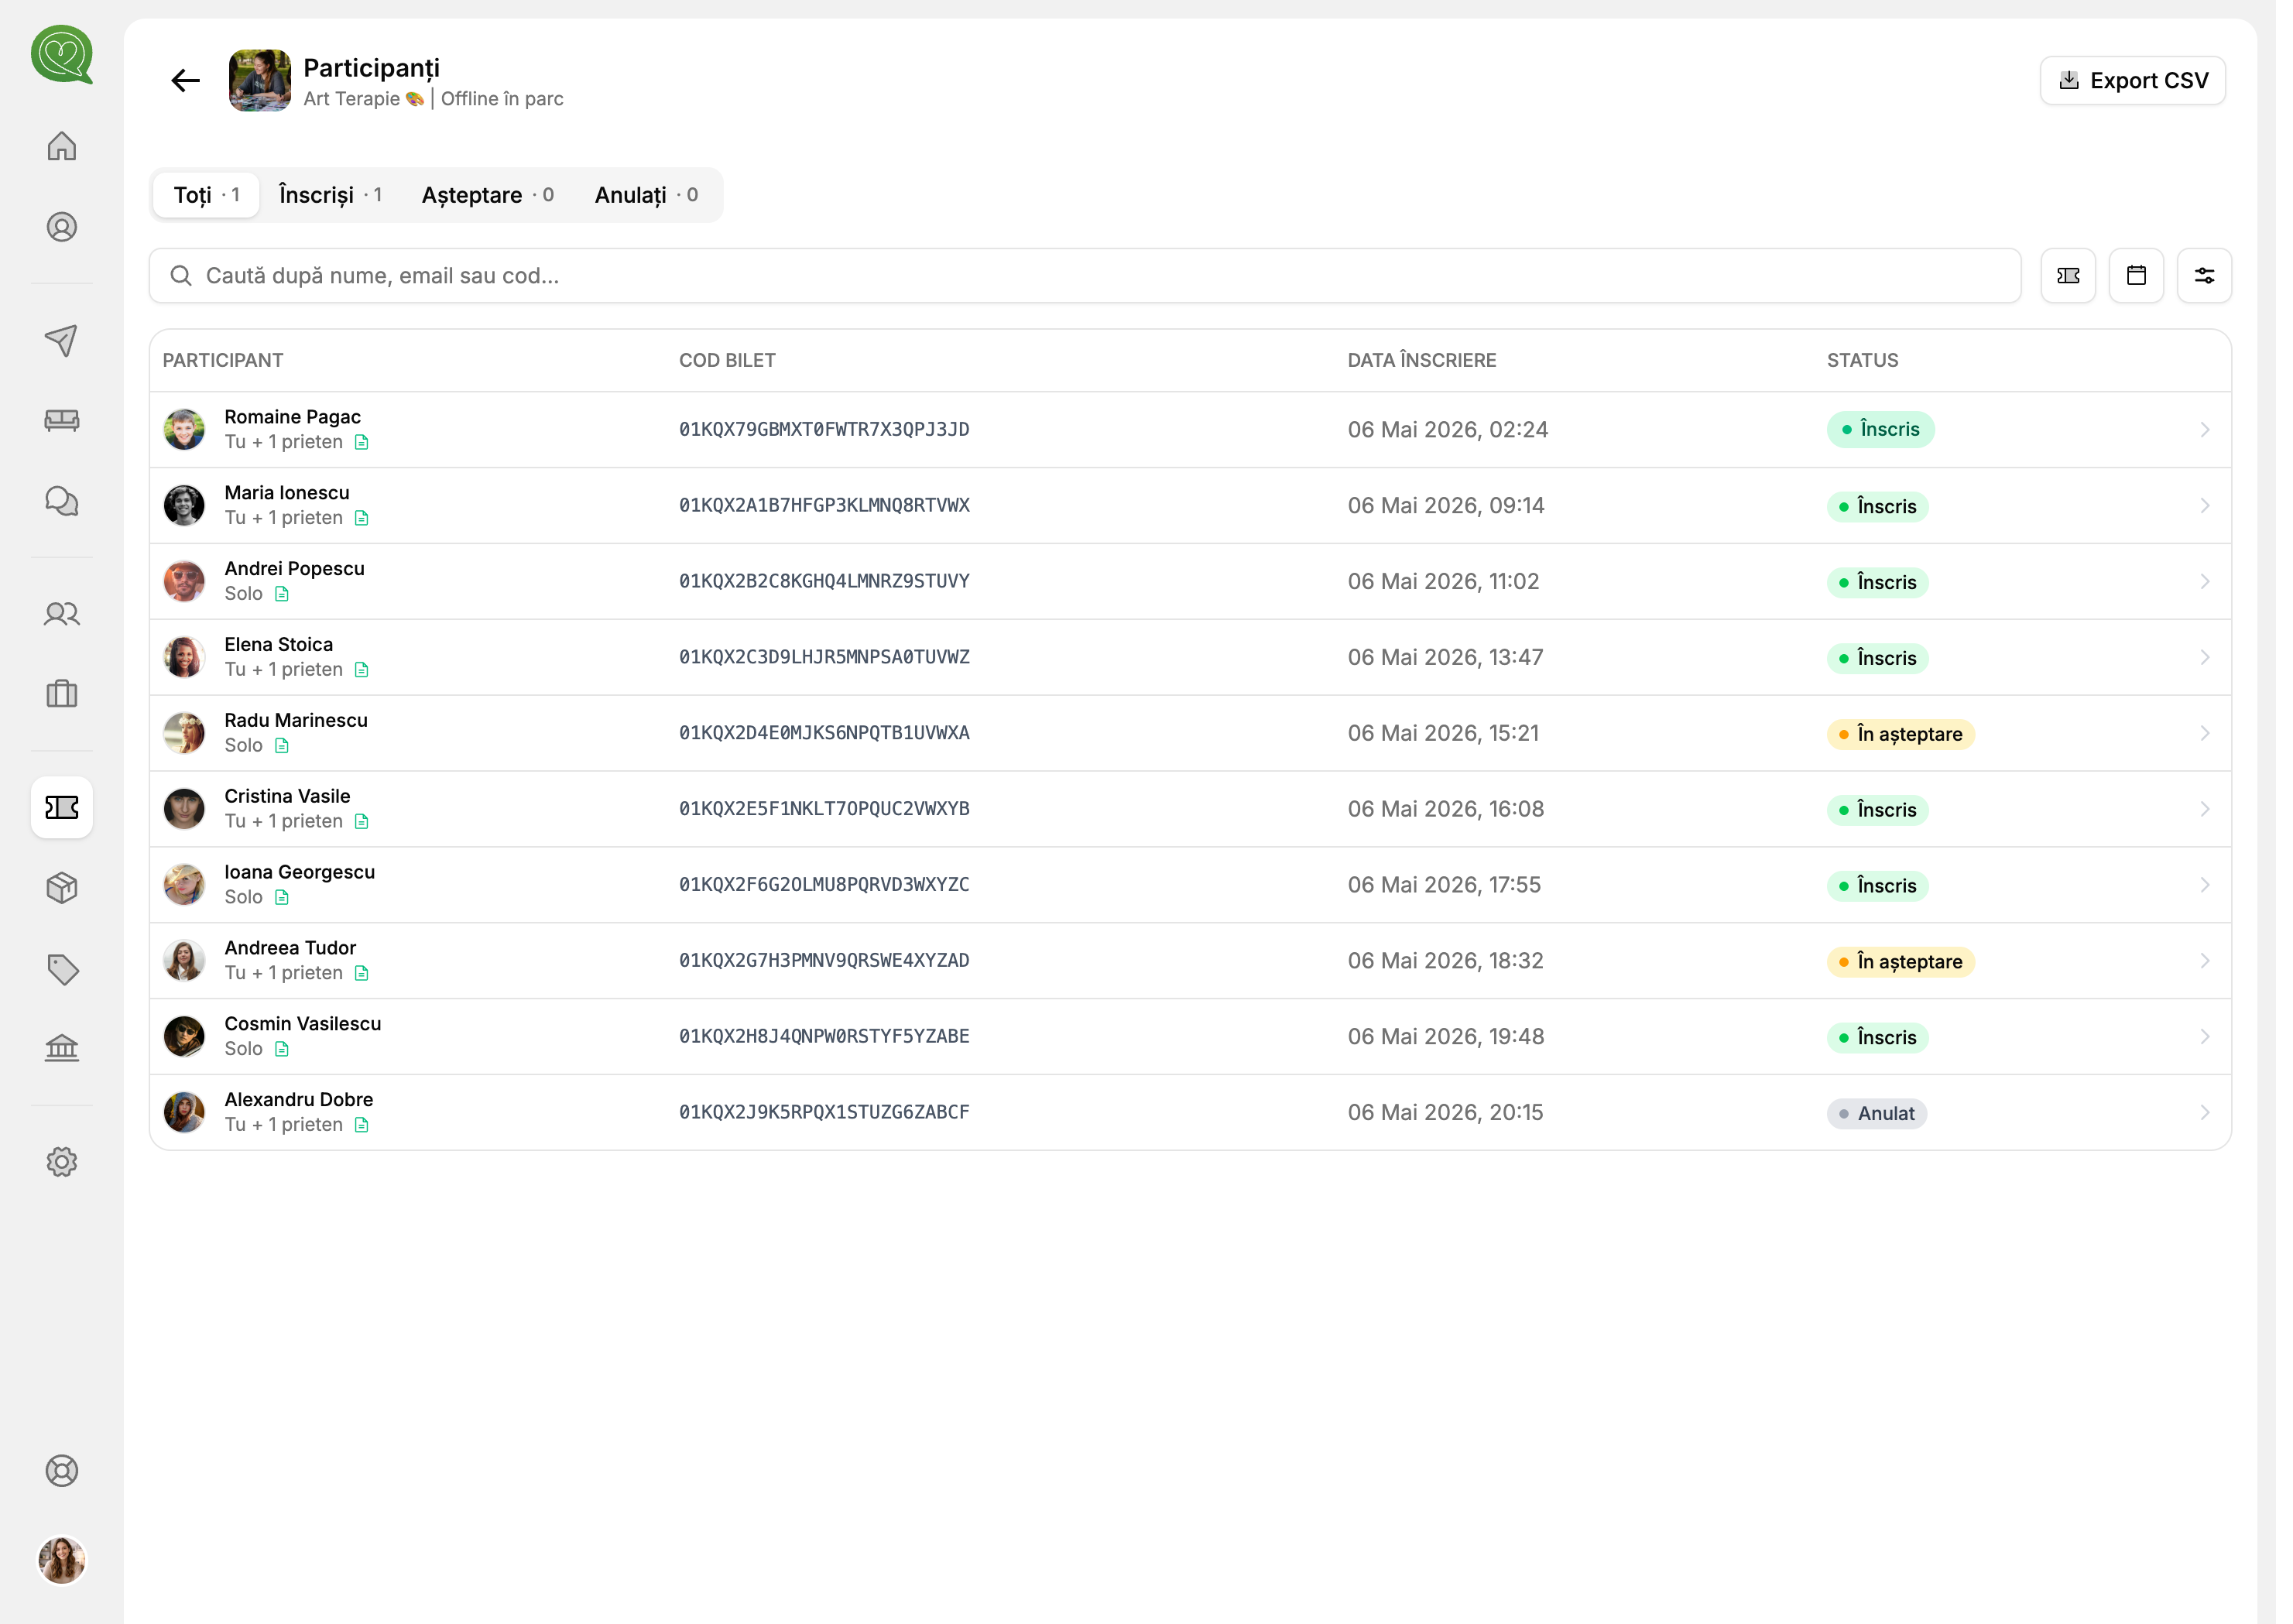Focus the search by name field
This screenshot has height=1624, width=2293.
coord(1085,276)
